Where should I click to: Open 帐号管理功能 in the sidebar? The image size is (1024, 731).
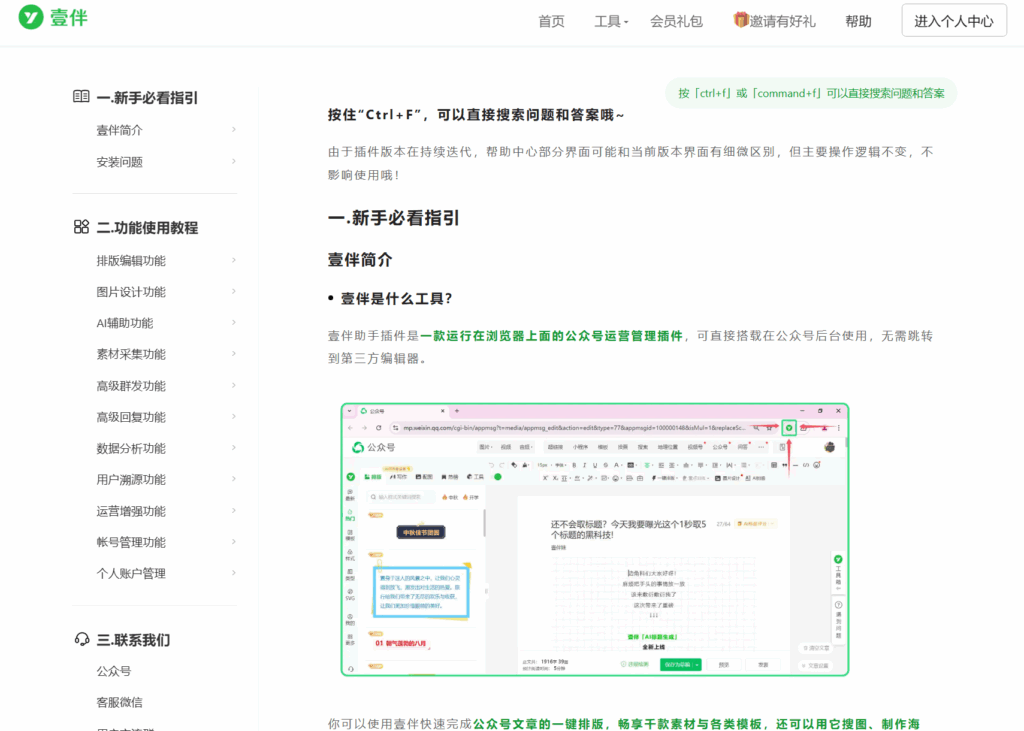(131, 542)
